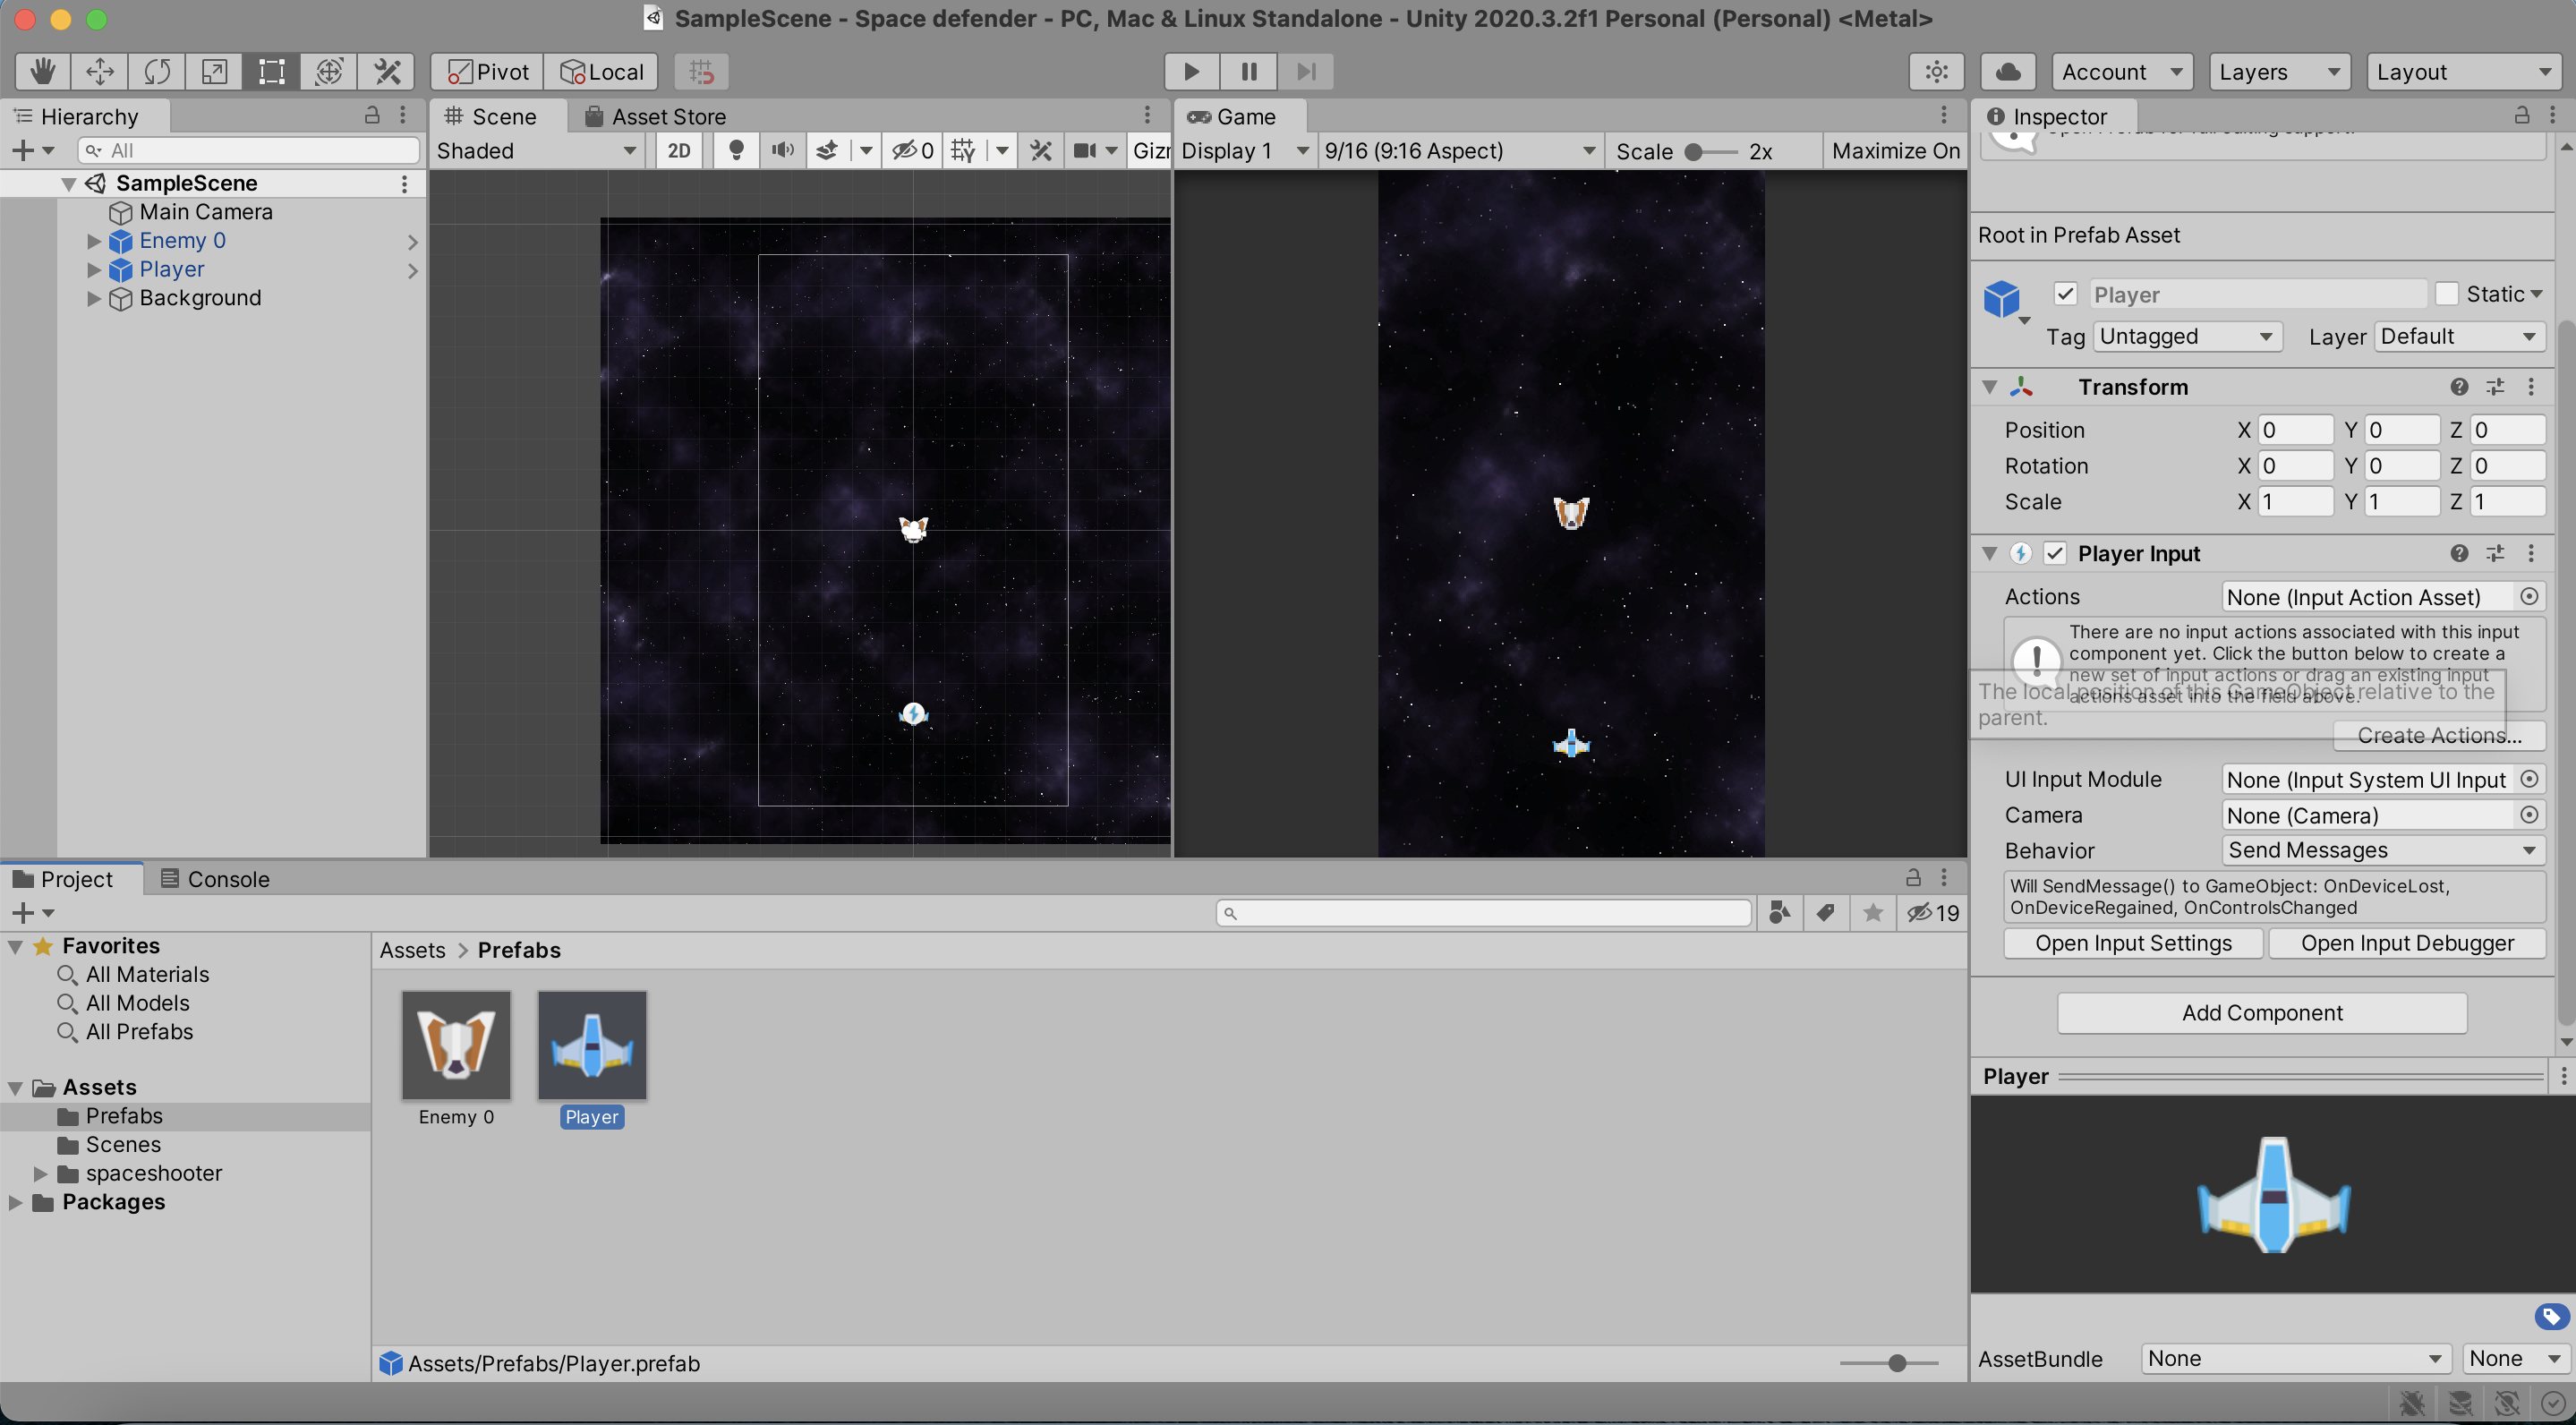Open the Layout dropdown
This screenshot has height=1425, width=2576.
2462,72
